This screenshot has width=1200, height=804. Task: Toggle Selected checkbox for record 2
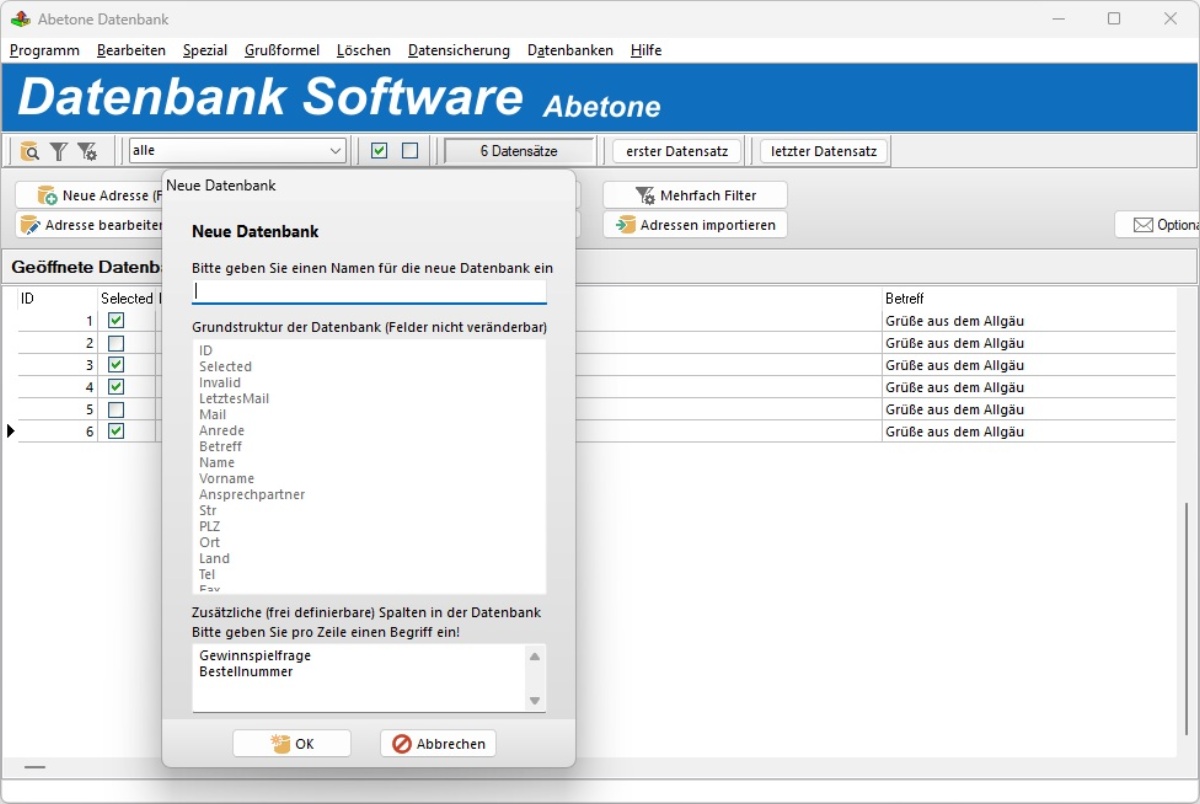116,343
